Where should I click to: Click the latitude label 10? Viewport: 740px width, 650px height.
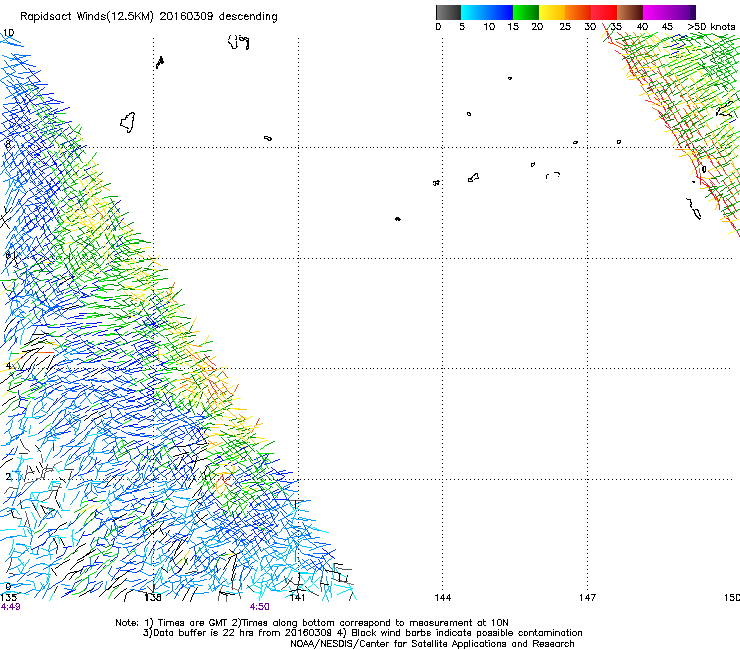[x=8, y=33]
